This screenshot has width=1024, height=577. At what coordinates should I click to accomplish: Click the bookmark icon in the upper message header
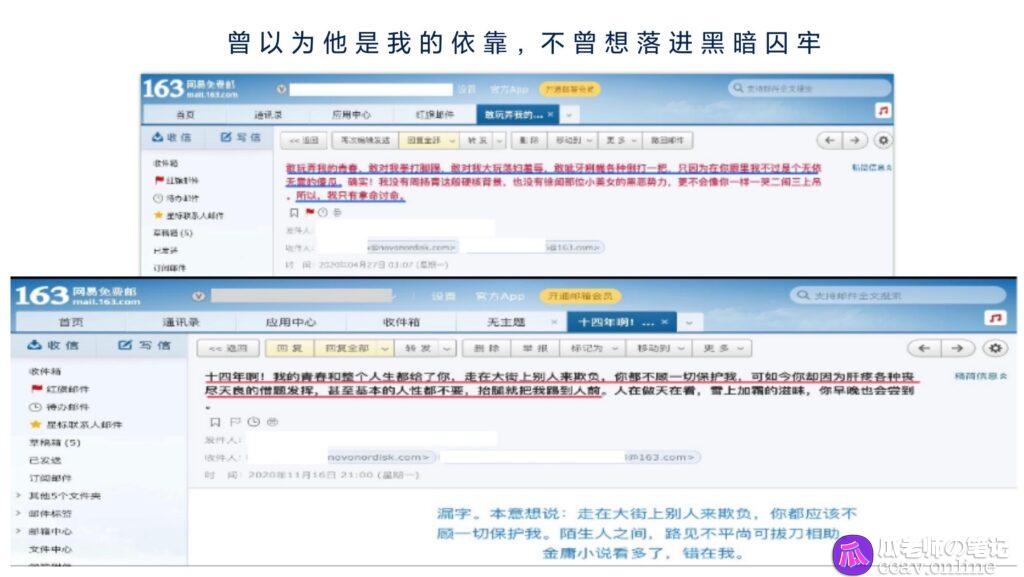tap(294, 213)
